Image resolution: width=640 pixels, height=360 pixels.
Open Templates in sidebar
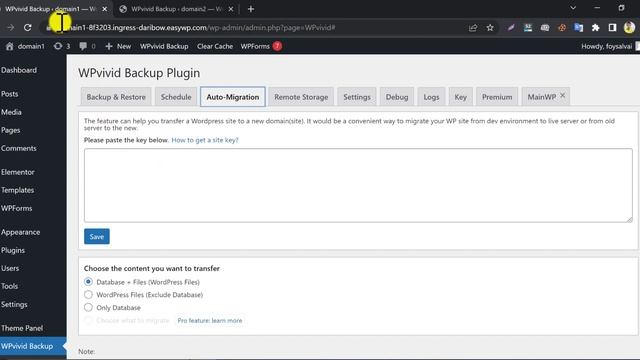17,190
